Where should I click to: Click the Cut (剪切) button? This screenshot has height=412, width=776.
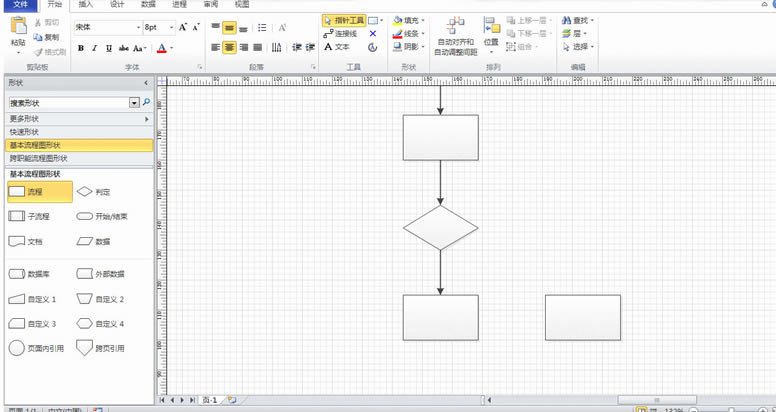[x=46, y=22]
